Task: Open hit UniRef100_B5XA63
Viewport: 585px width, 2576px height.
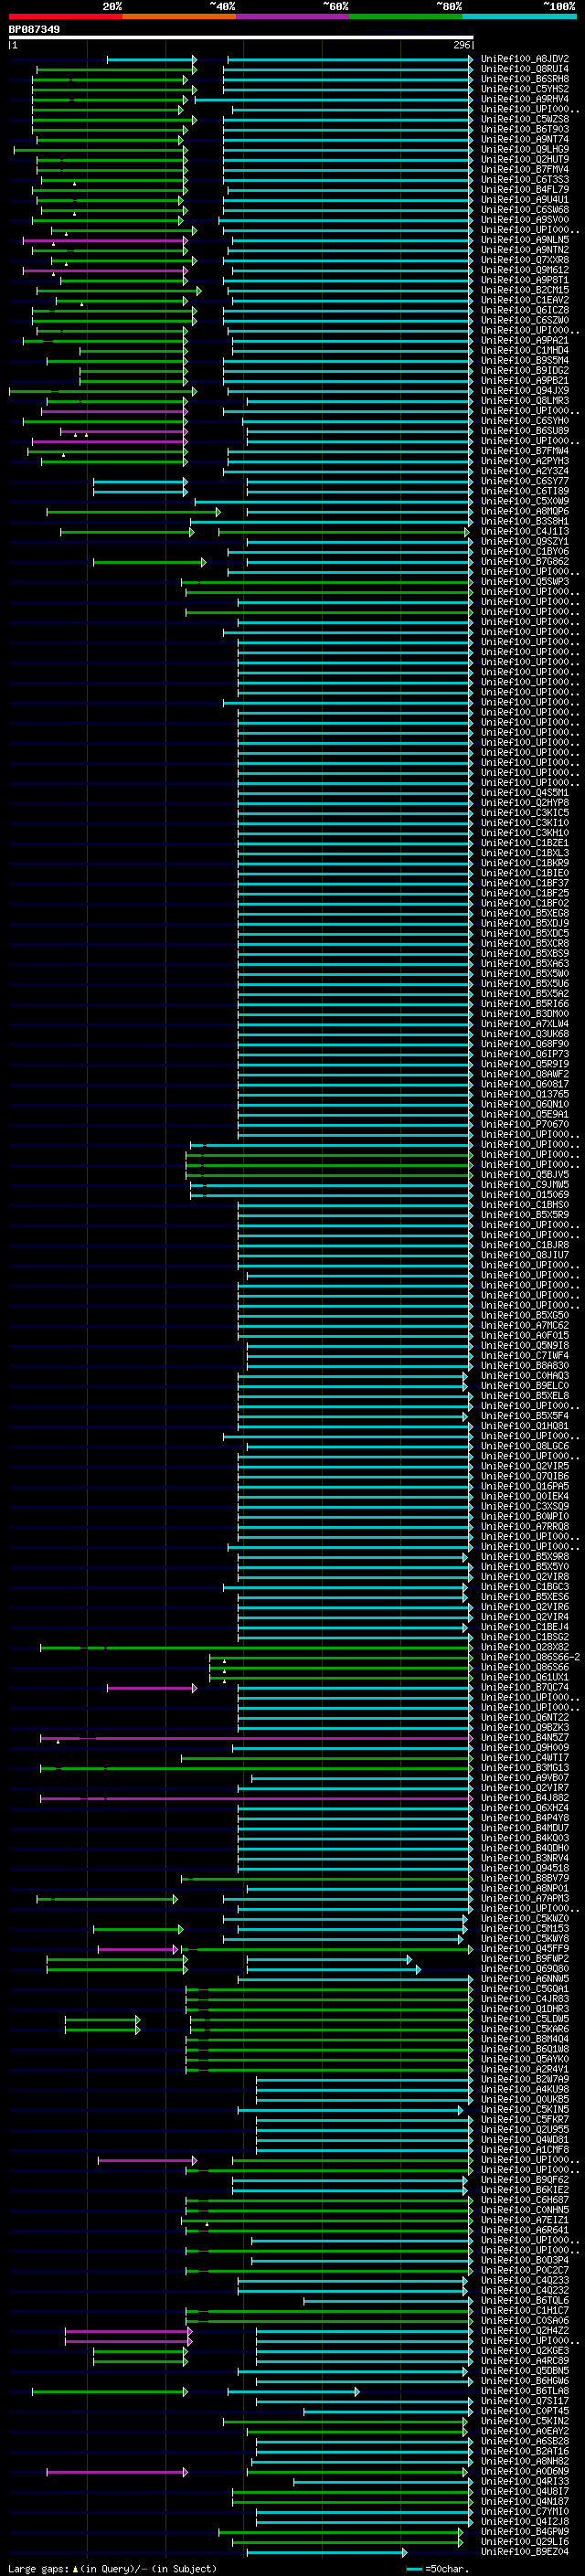Action: click(x=525, y=963)
